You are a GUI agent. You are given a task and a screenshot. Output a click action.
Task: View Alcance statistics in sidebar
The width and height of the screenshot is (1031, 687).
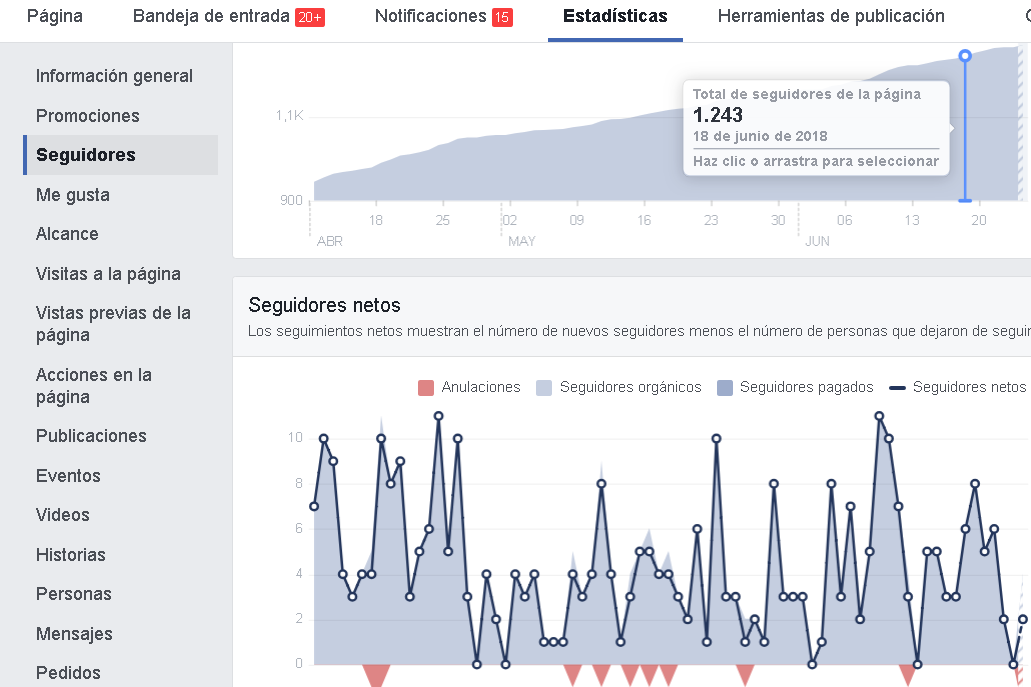(x=67, y=234)
